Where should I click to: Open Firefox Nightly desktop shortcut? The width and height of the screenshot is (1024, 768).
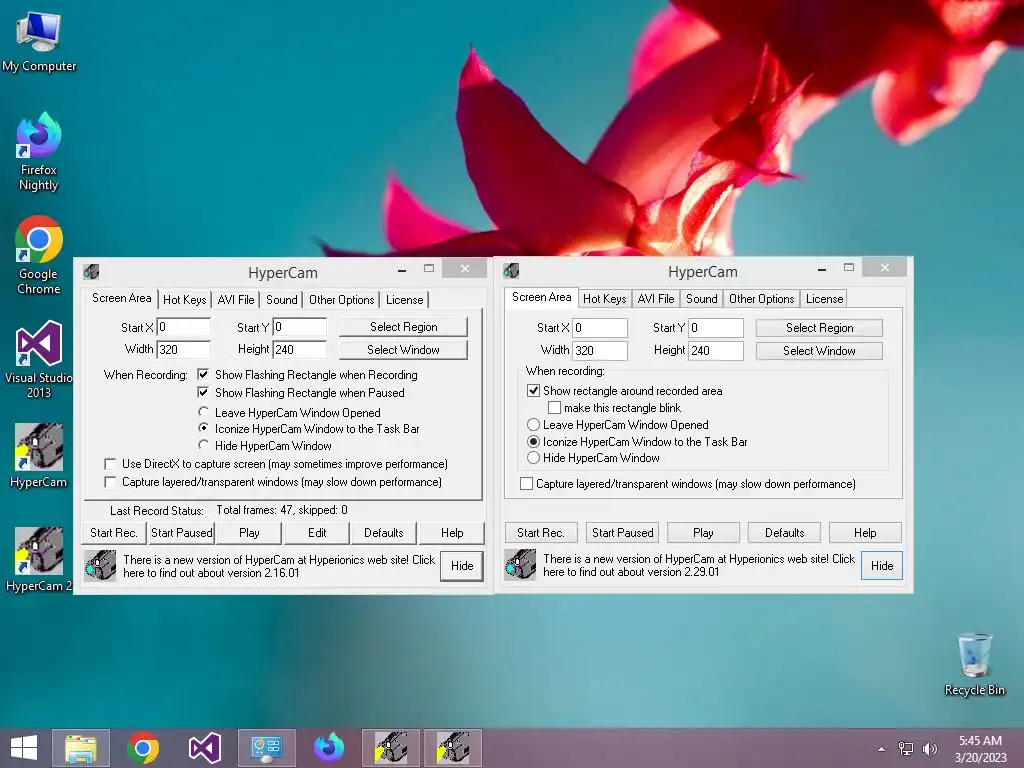pos(39,152)
